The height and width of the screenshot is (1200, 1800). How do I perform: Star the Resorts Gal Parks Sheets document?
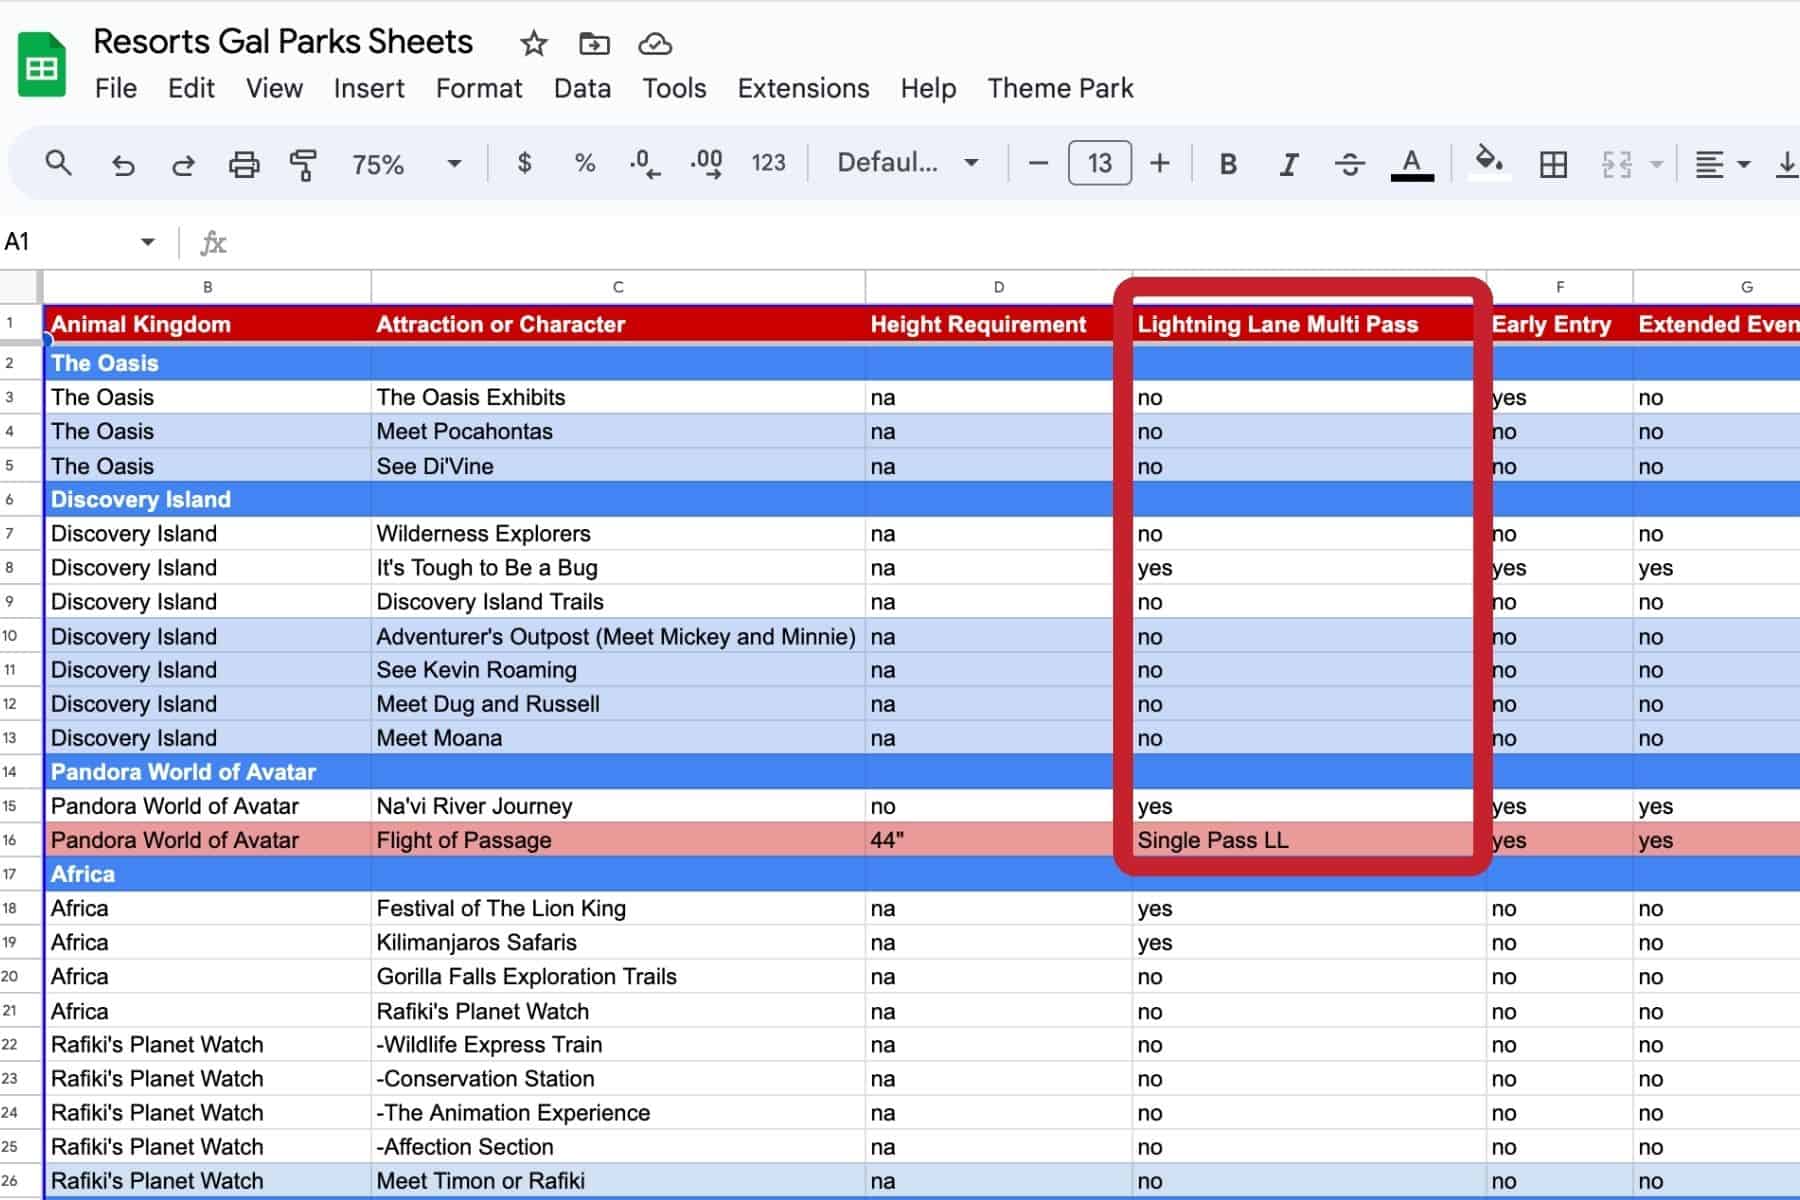534,43
